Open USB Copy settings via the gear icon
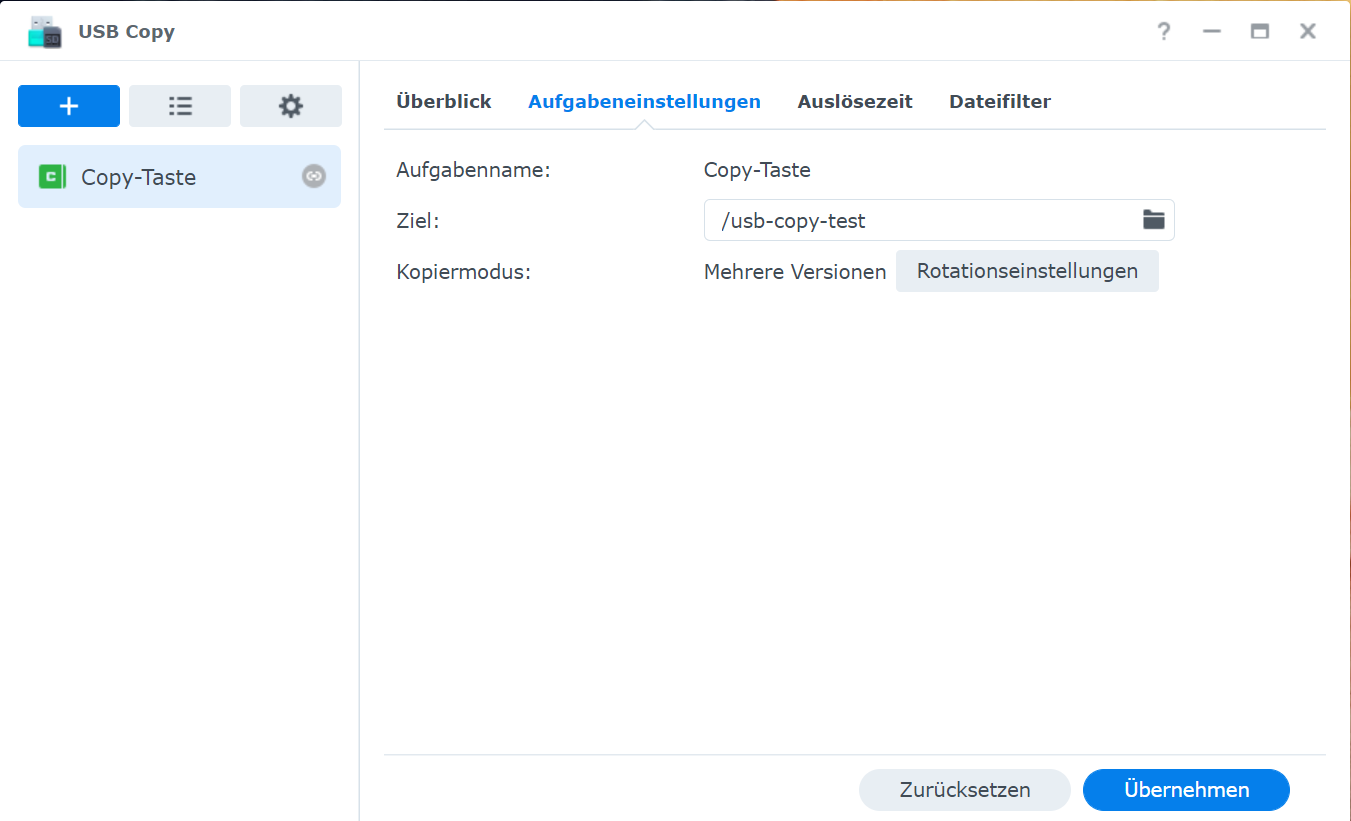The height and width of the screenshot is (821, 1351). point(290,105)
